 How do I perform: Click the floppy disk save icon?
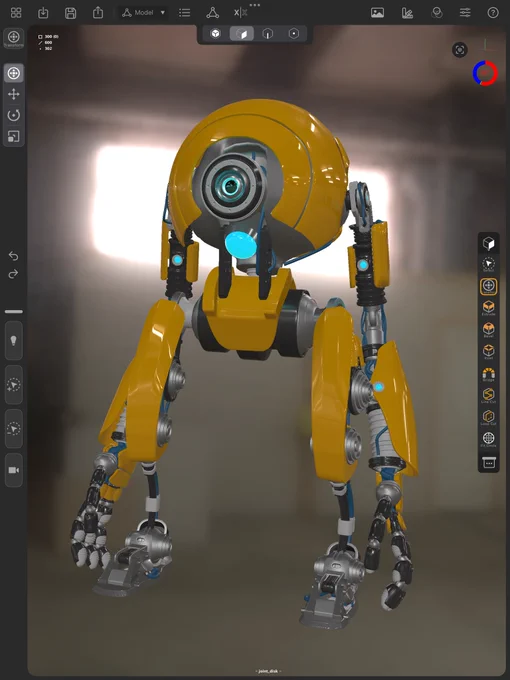70,13
